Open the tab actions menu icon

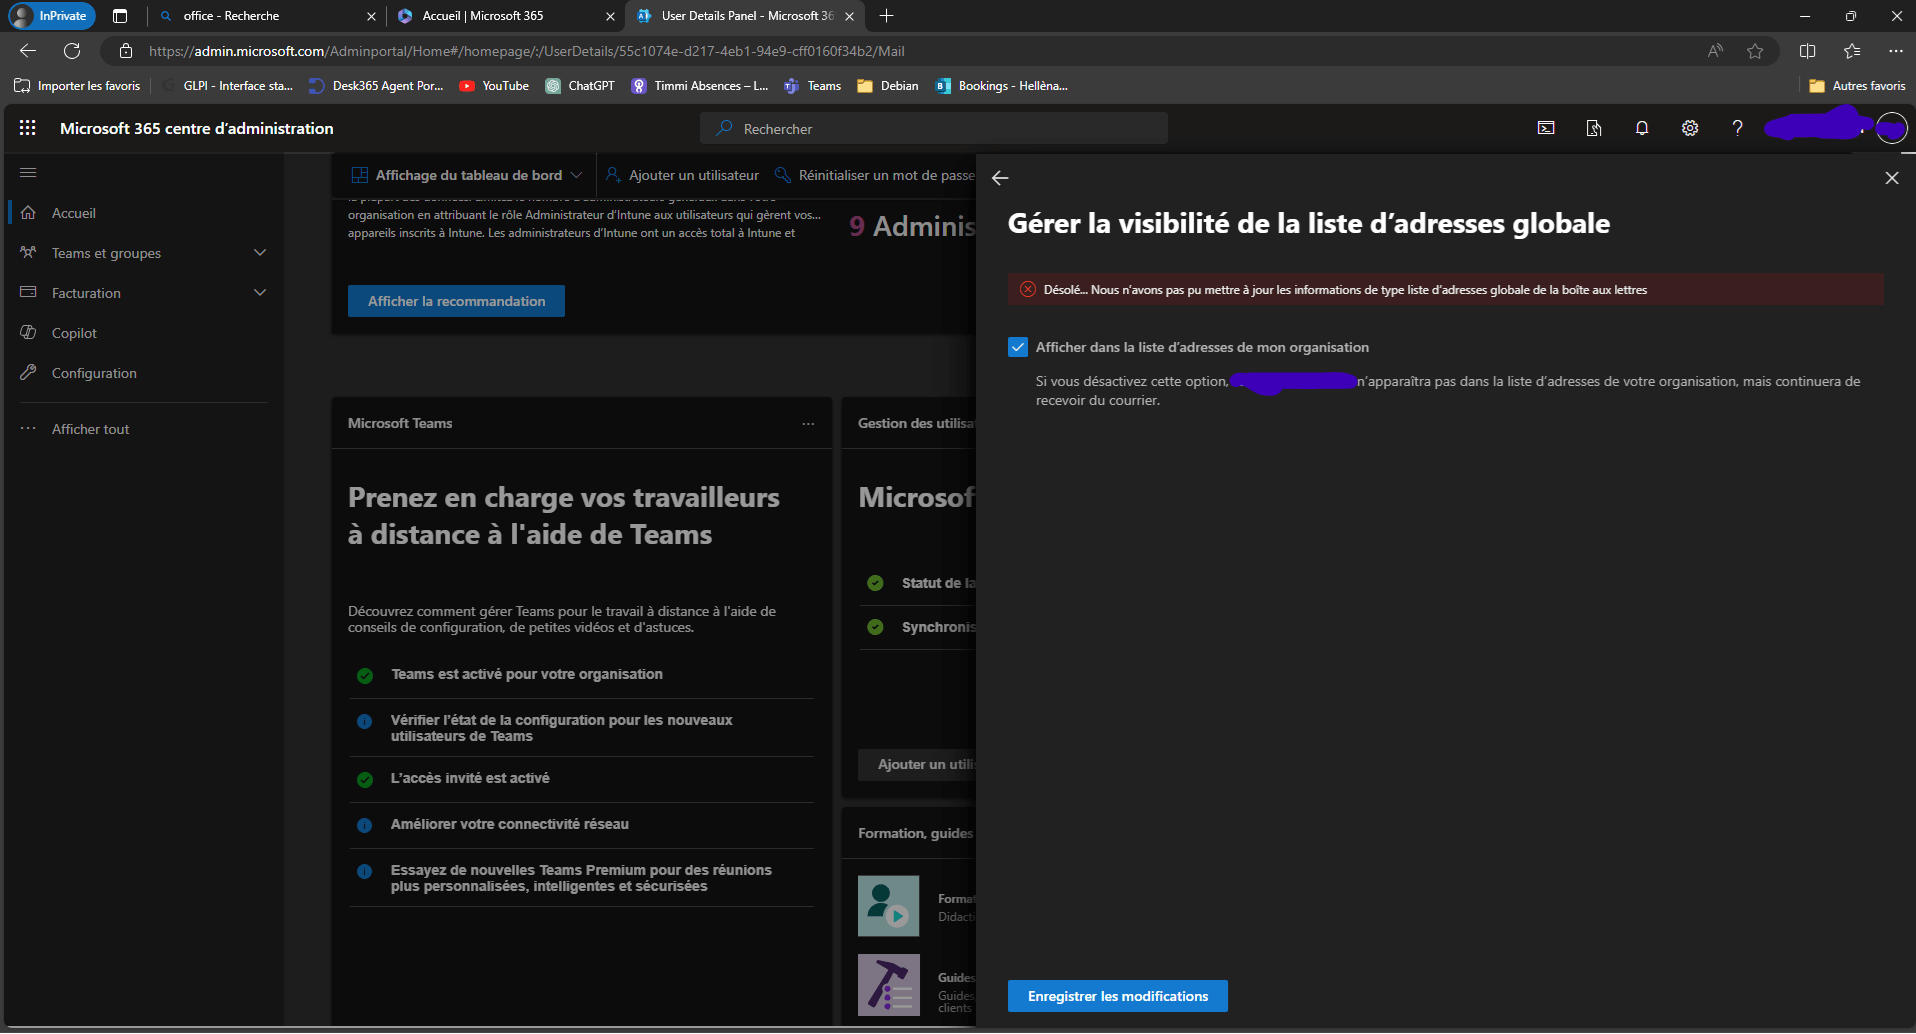click(120, 16)
